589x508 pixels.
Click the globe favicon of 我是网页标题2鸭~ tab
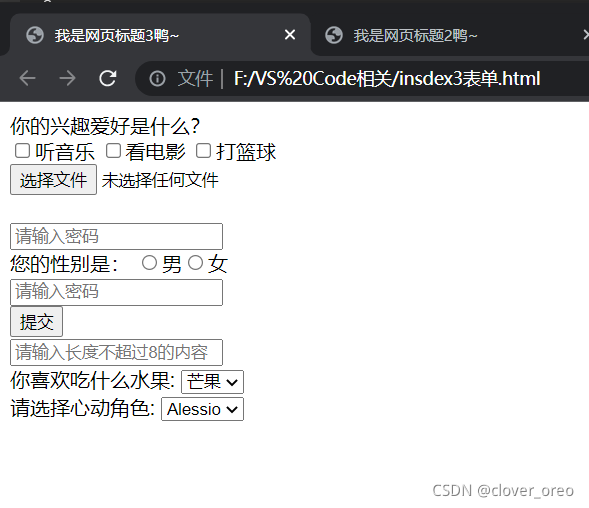(x=334, y=36)
